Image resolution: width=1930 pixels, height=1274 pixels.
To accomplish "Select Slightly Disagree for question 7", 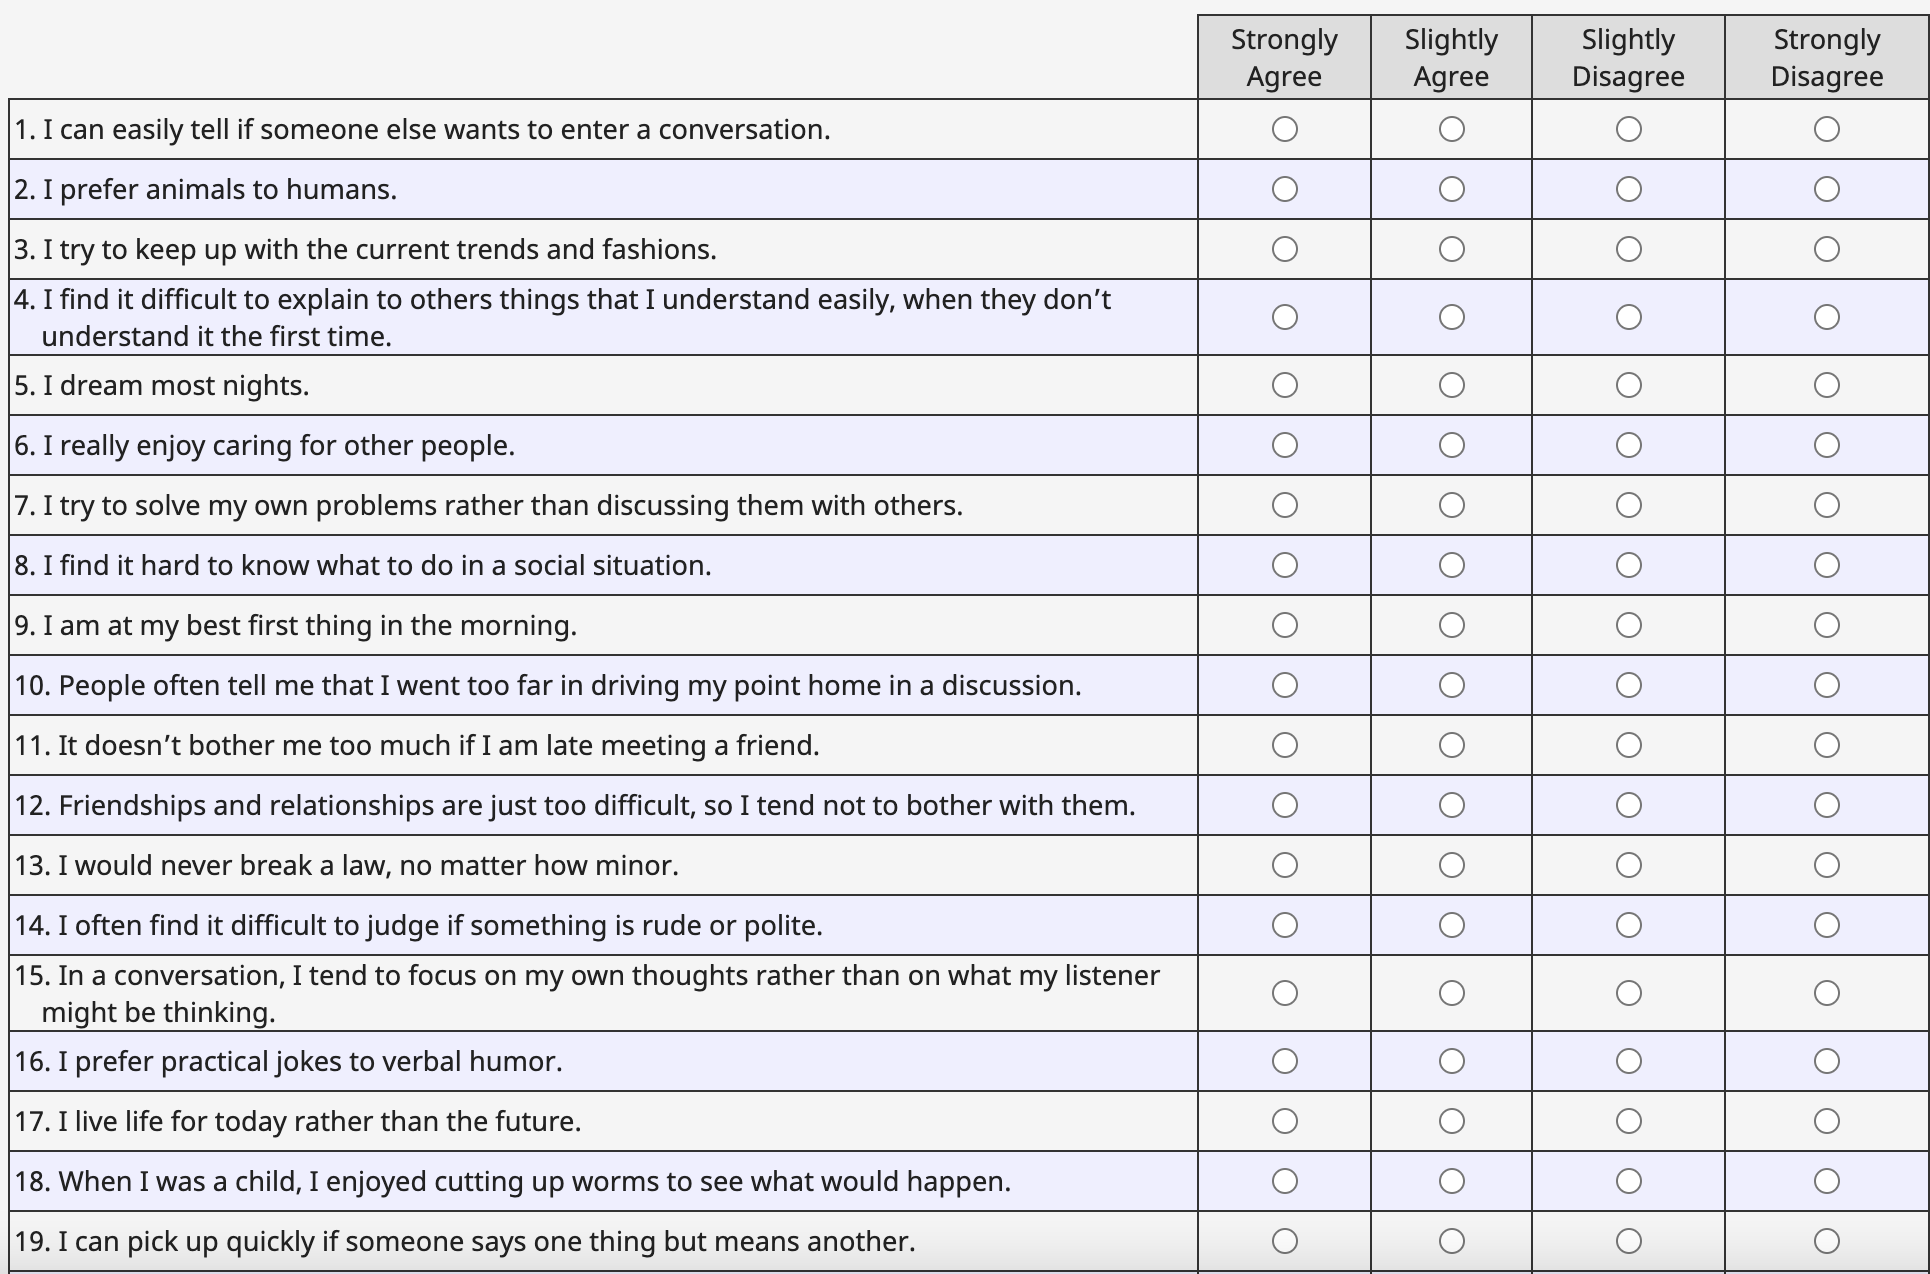I will (x=1629, y=505).
